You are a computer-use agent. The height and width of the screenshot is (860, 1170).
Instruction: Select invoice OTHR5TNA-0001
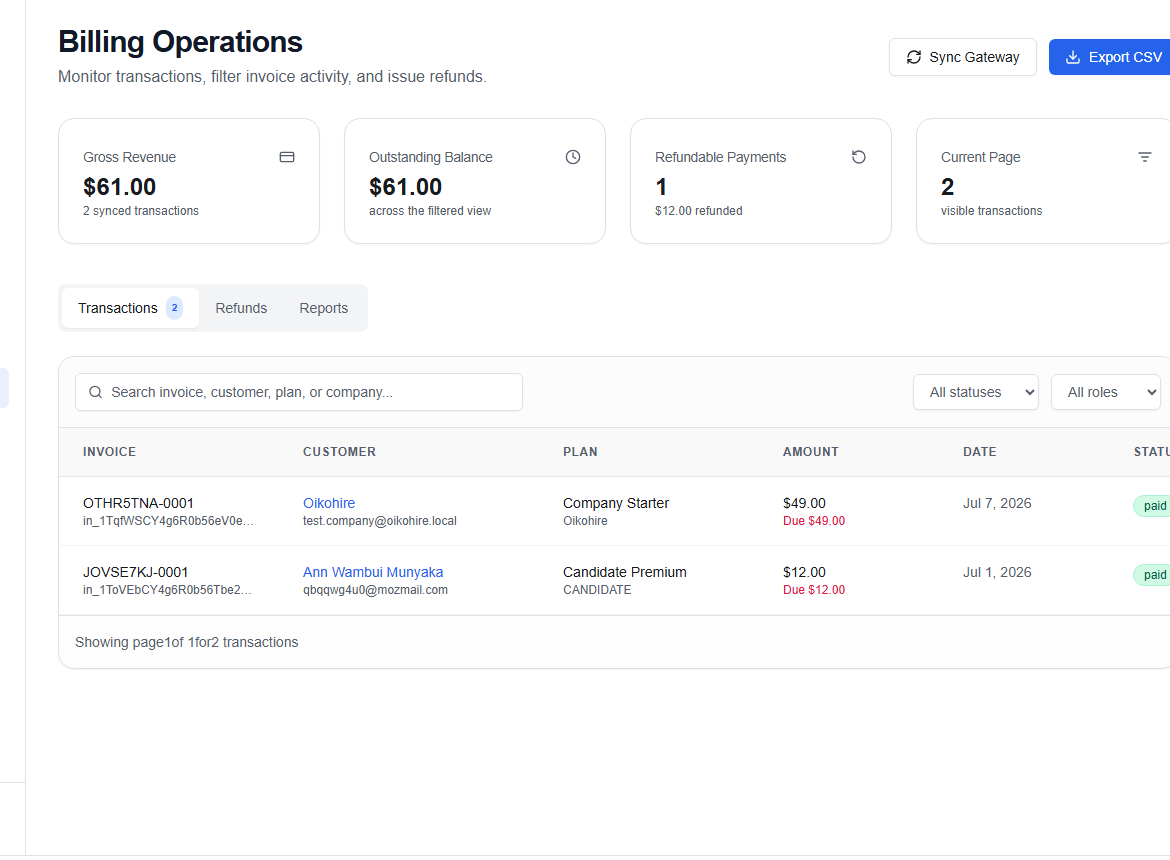click(139, 503)
